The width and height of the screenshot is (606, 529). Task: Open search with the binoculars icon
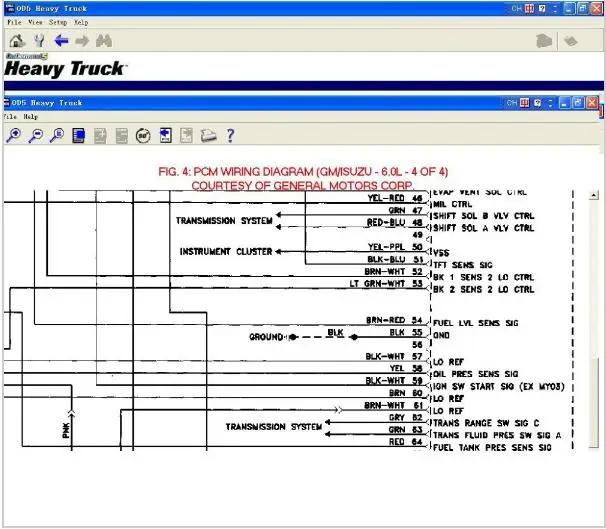coord(104,41)
